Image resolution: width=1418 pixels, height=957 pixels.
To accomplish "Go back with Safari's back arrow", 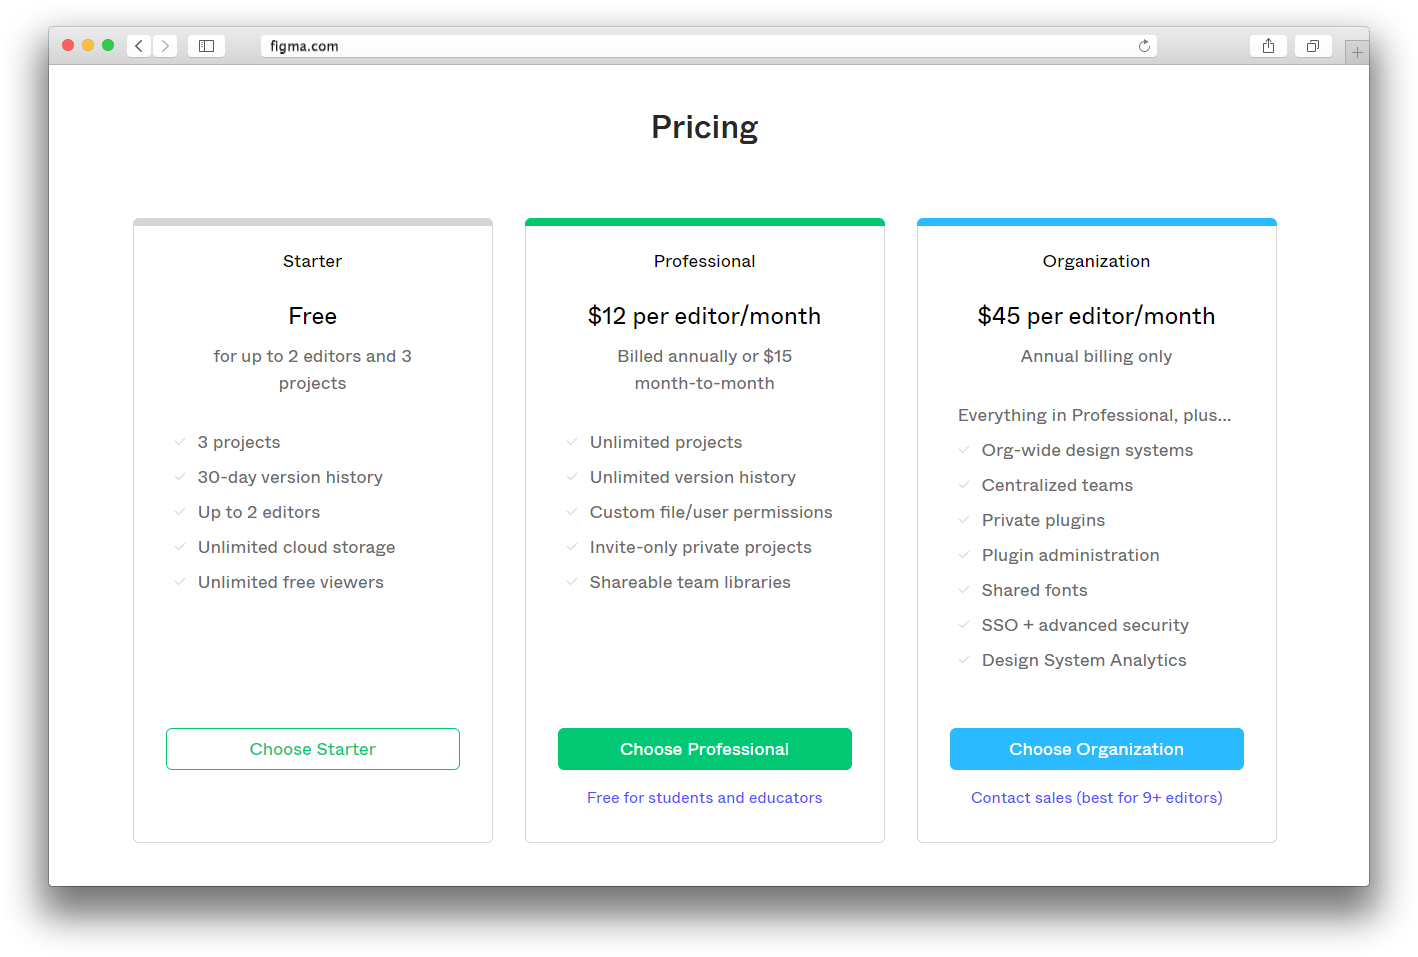I will click(139, 46).
